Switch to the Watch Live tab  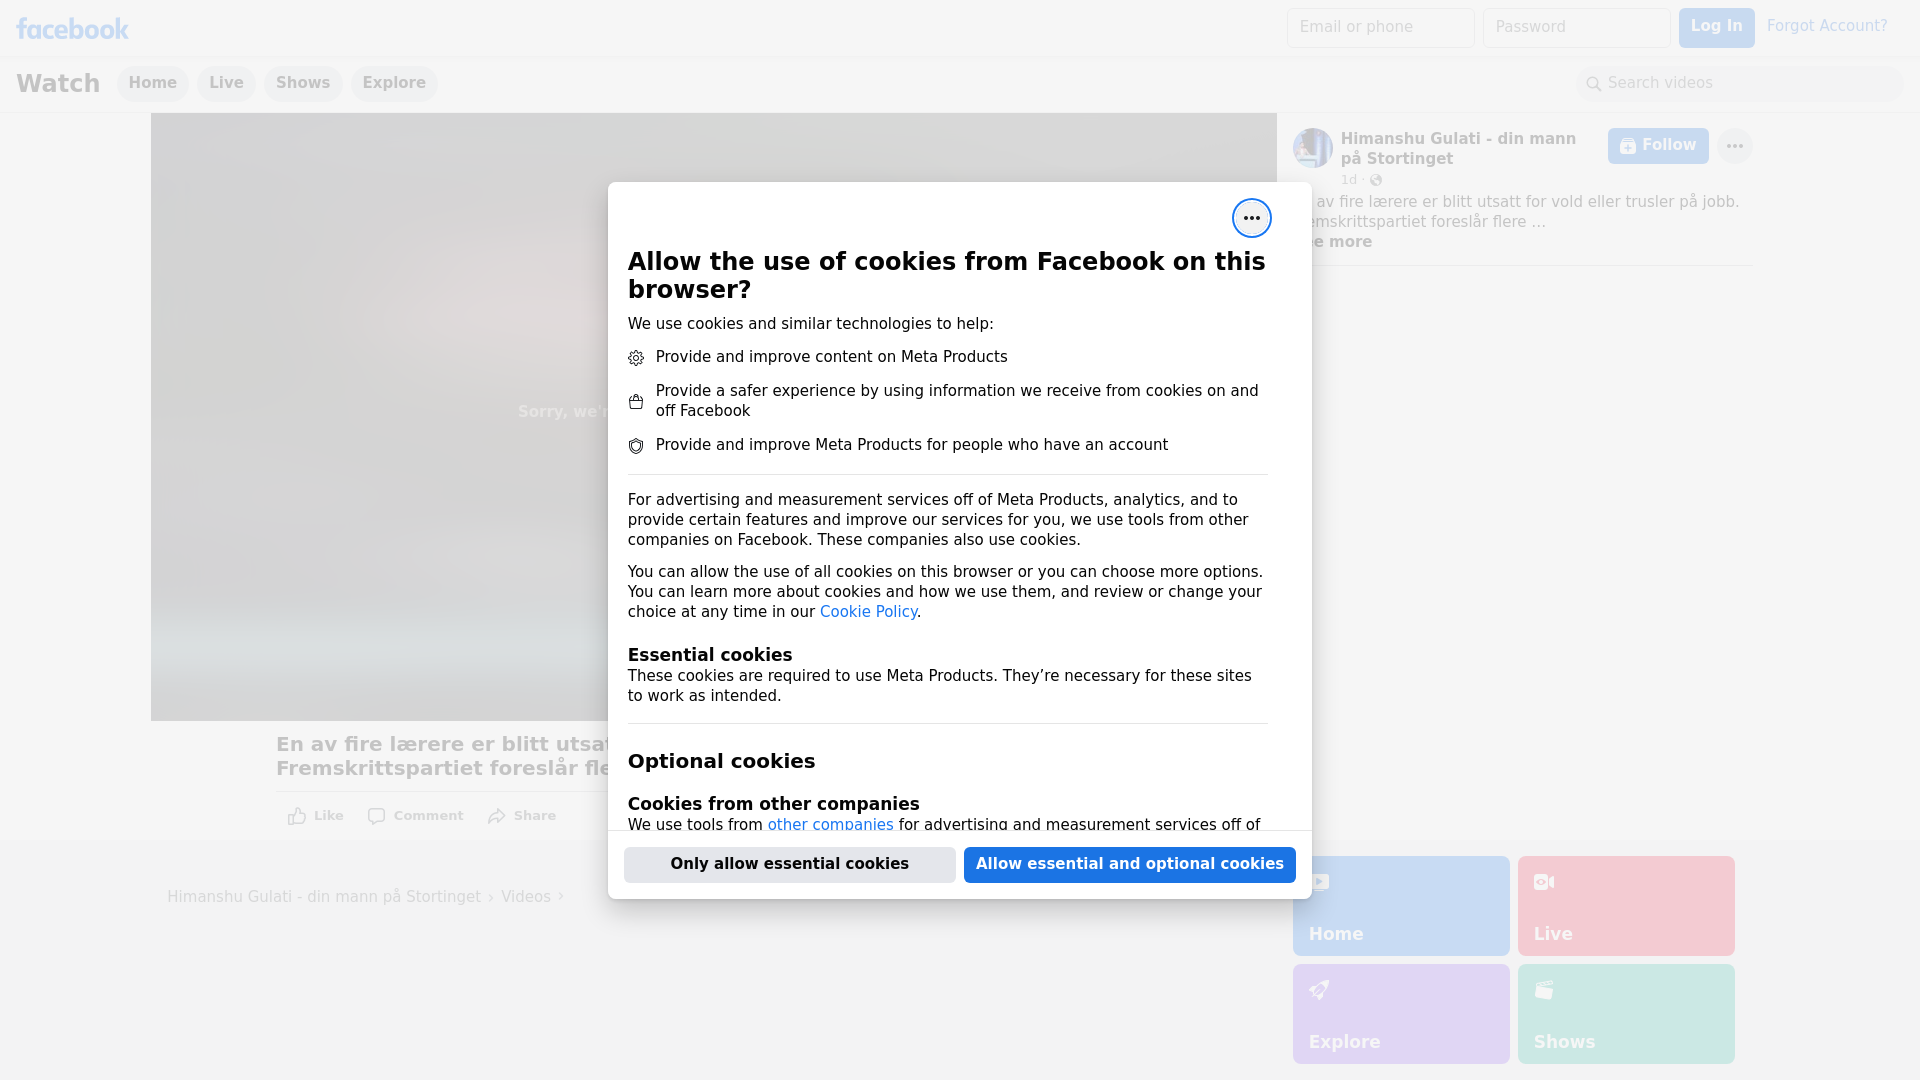pos(226,83)
